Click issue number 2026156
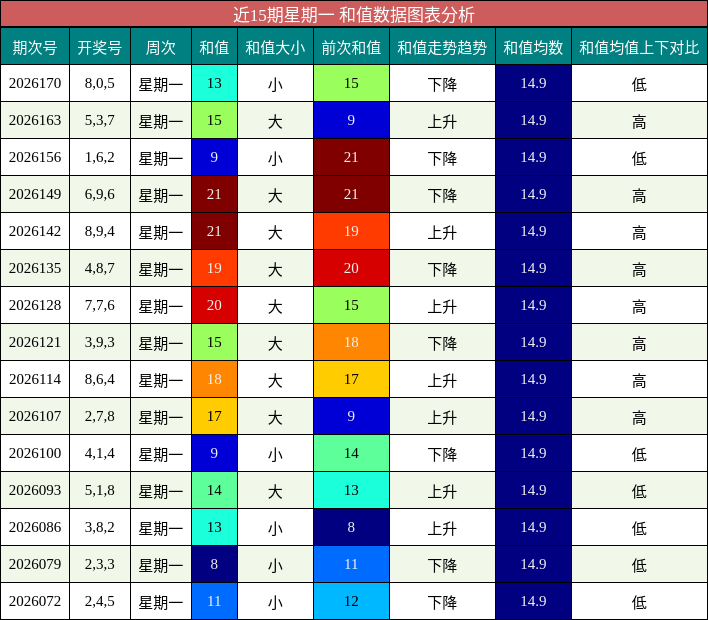 click(x=35, y=157)
